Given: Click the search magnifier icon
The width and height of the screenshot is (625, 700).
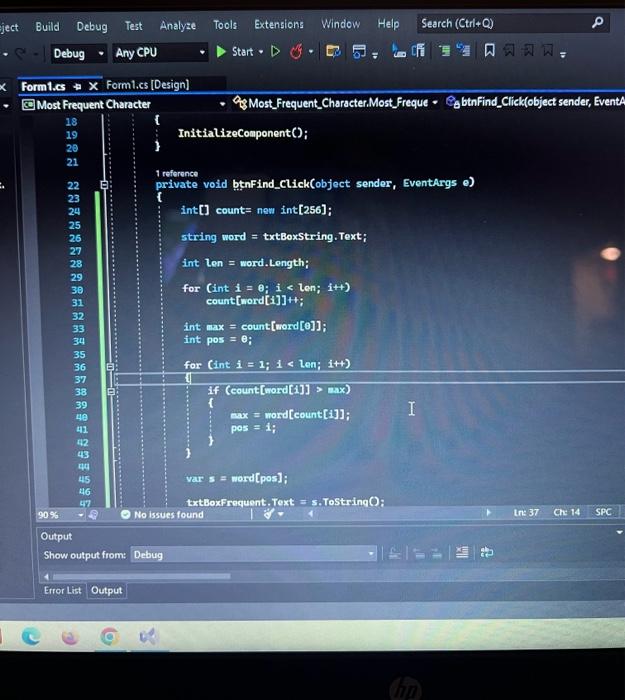Looking at the screenshot, I should (597, 22).
